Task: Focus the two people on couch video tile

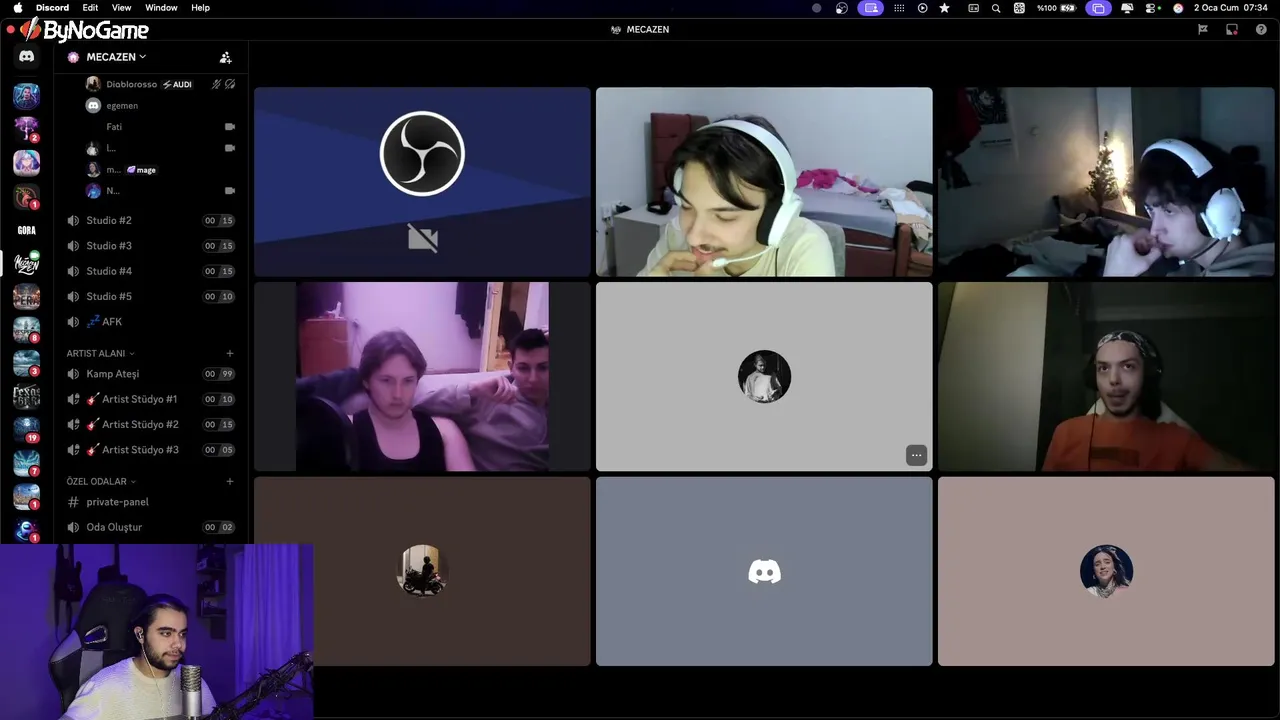Action: click(x=422, y=376)
